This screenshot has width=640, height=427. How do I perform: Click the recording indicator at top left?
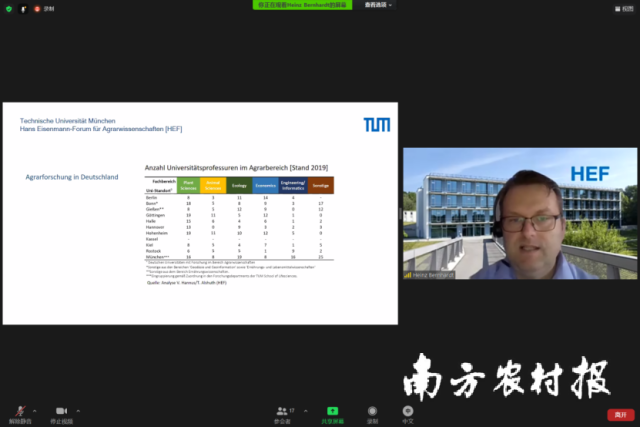[x=41, y=8]
